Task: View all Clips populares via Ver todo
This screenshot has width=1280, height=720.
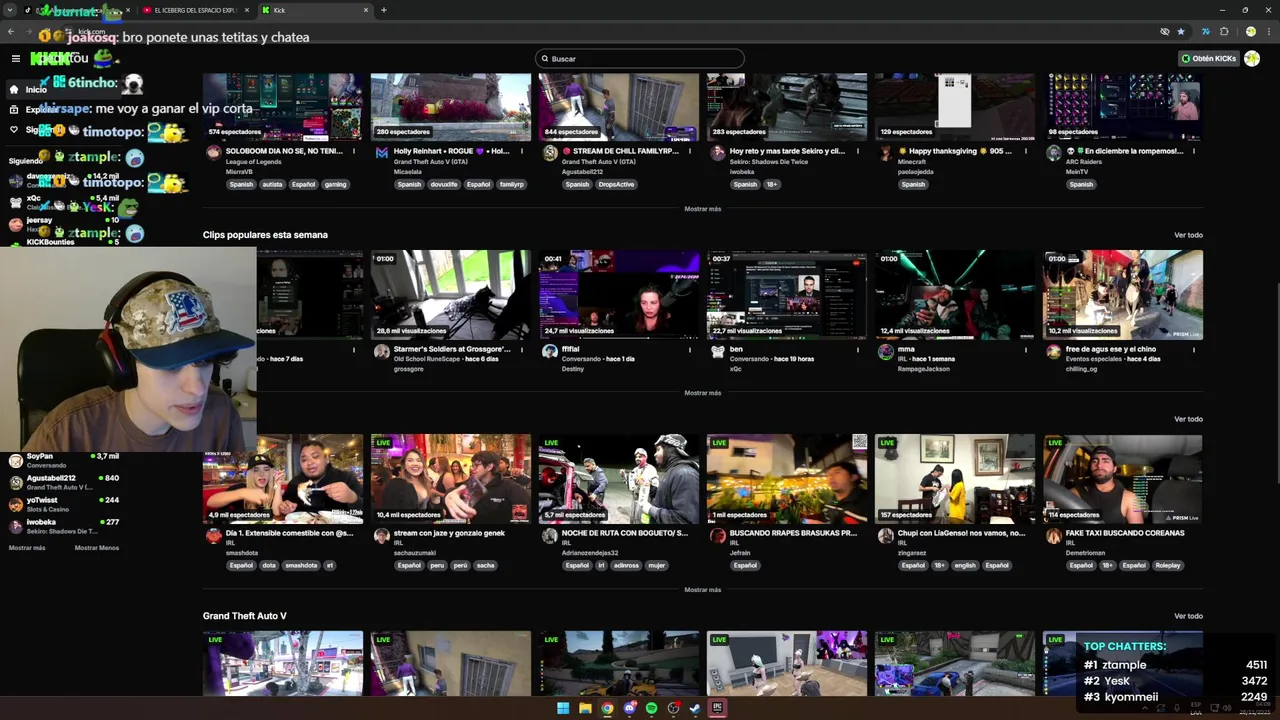Action: [x=1188, y=235]
